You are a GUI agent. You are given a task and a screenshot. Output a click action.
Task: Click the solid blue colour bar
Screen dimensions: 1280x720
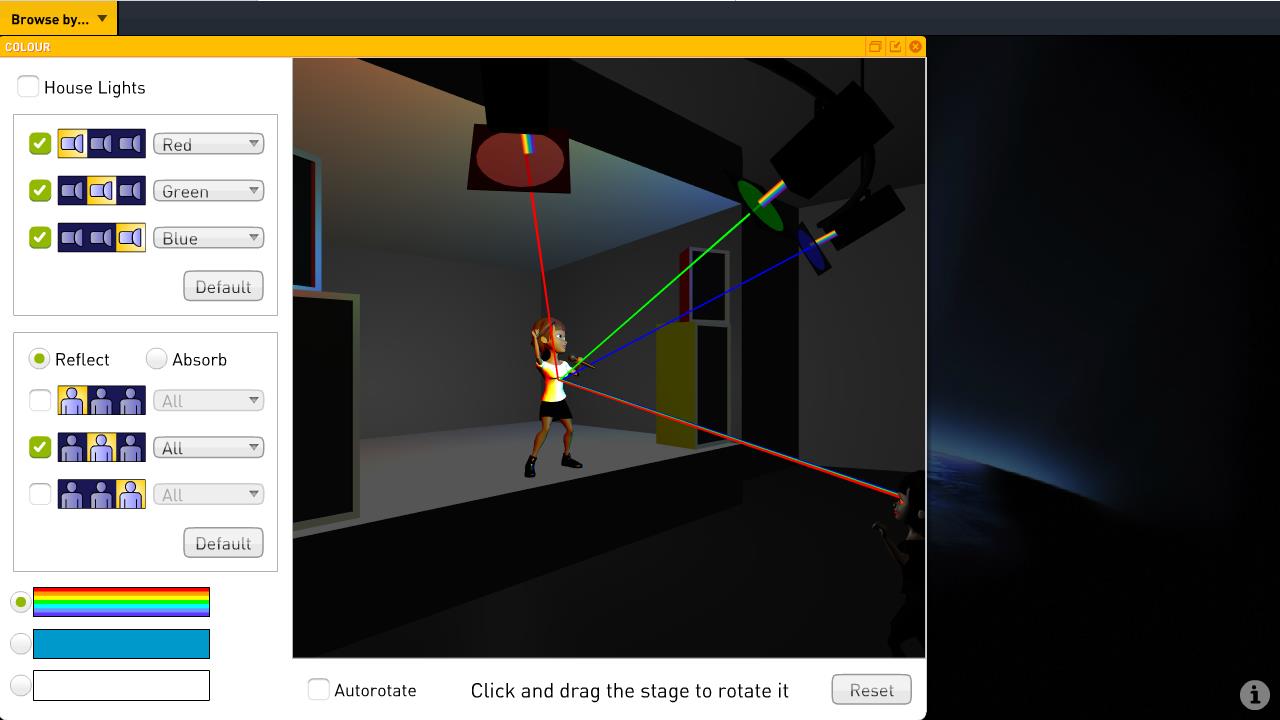click(121, 644)
